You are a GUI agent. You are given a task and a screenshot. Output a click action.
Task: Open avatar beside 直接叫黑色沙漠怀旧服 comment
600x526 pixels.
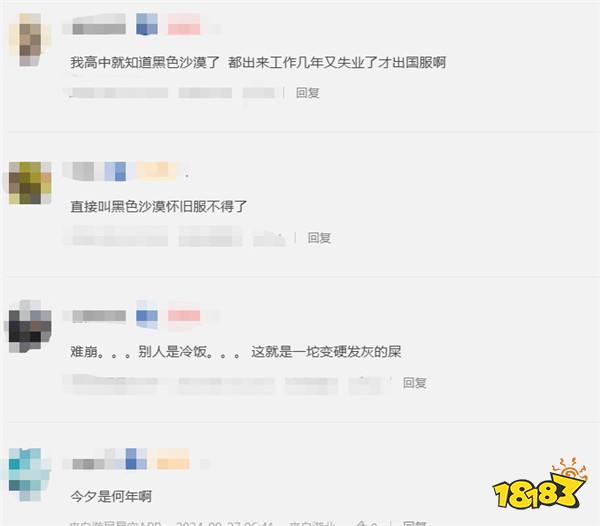point(30,183)
